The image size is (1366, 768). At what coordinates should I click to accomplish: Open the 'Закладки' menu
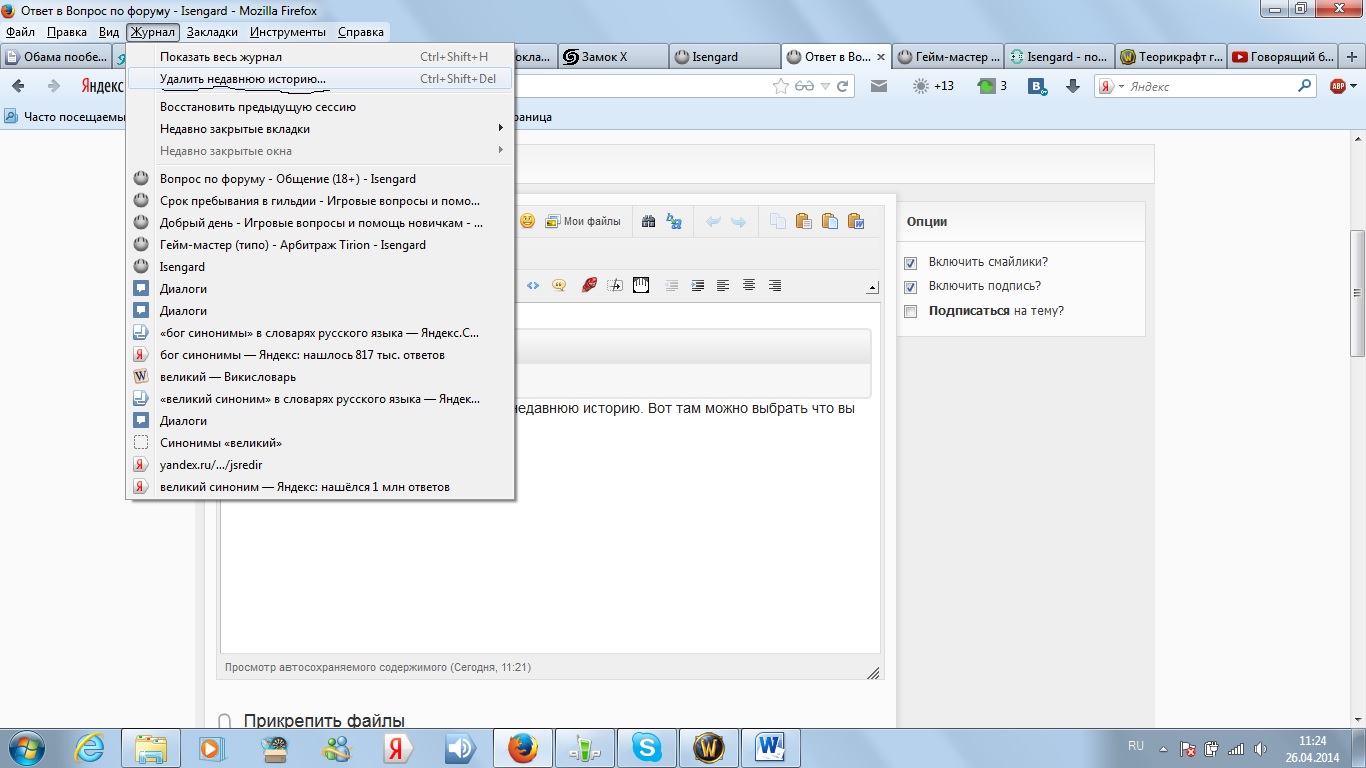[212, 32]
